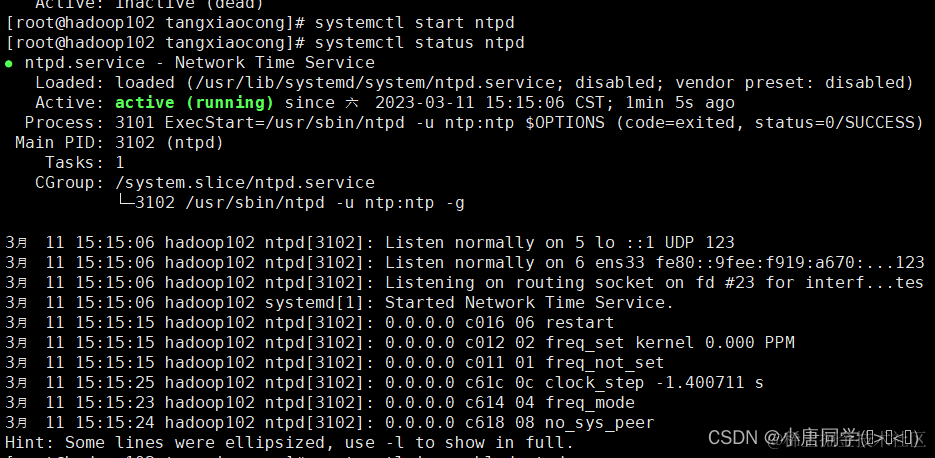The image size is (935, 458).
Task: Click the 'Loaded: loaded' unit file path line
Action: coord(474,83)
